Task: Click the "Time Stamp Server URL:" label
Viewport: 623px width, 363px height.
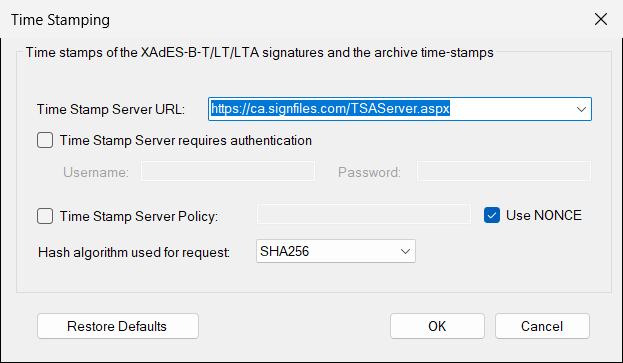Action: (x=111, y=109)
